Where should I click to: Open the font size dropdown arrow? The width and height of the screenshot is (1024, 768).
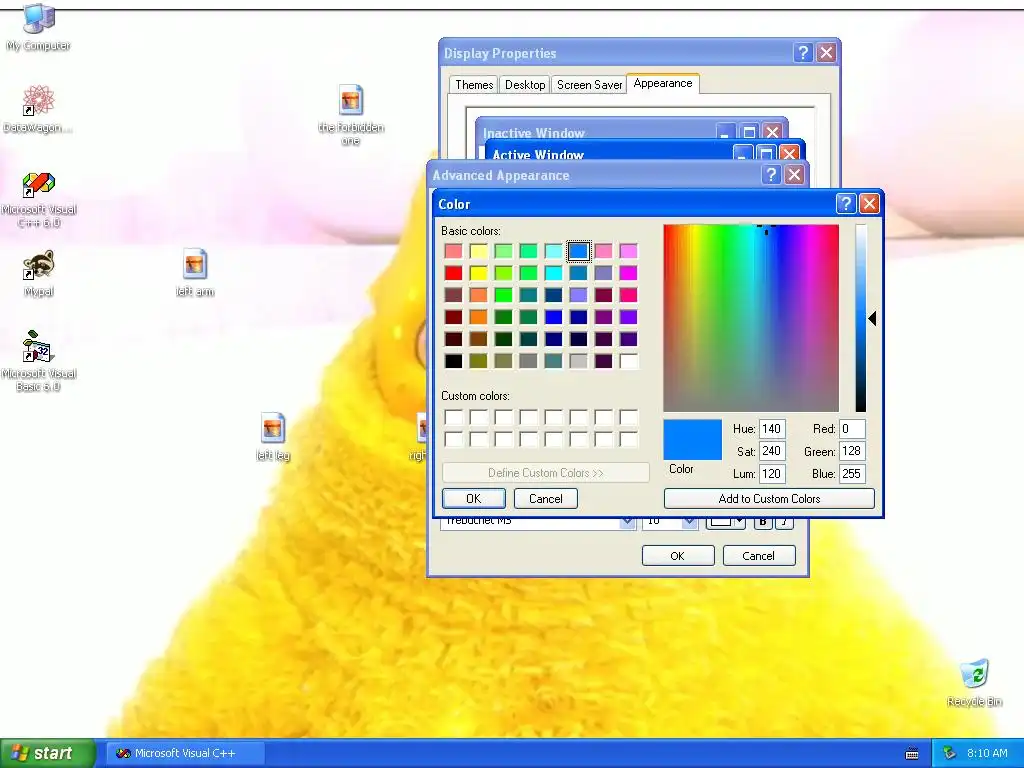689,522
